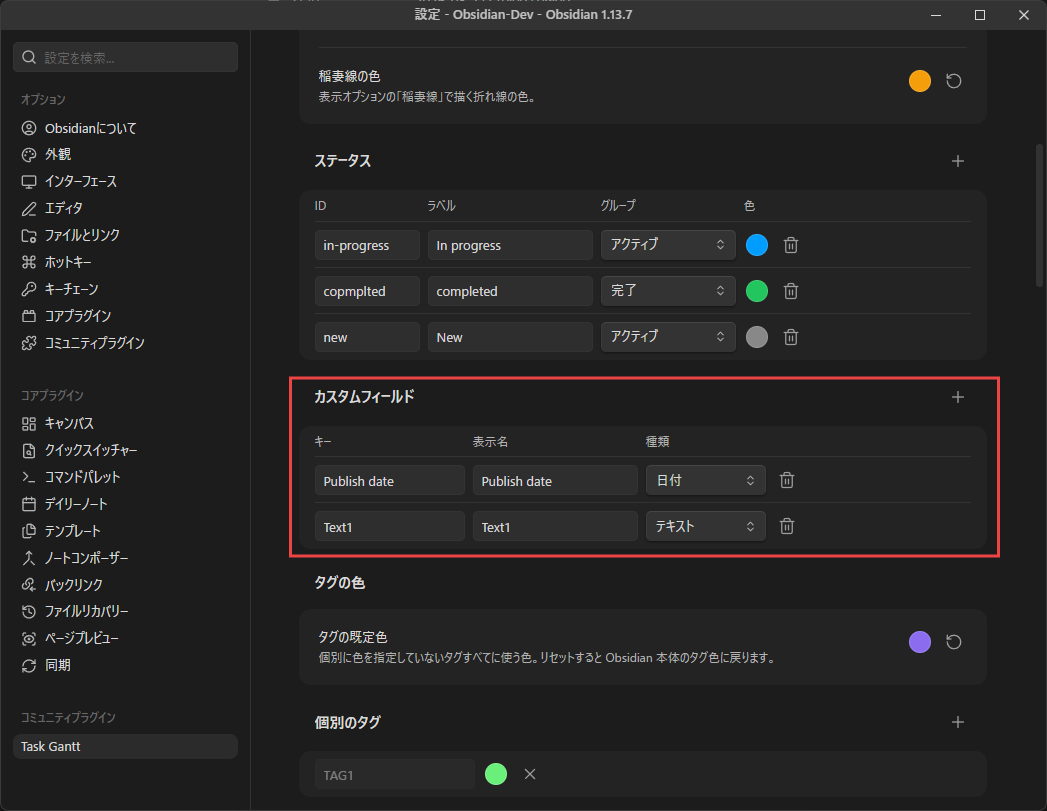Click the settings panel vertical scrollbar
The image size is (1047, 811).
(1039, 215)
